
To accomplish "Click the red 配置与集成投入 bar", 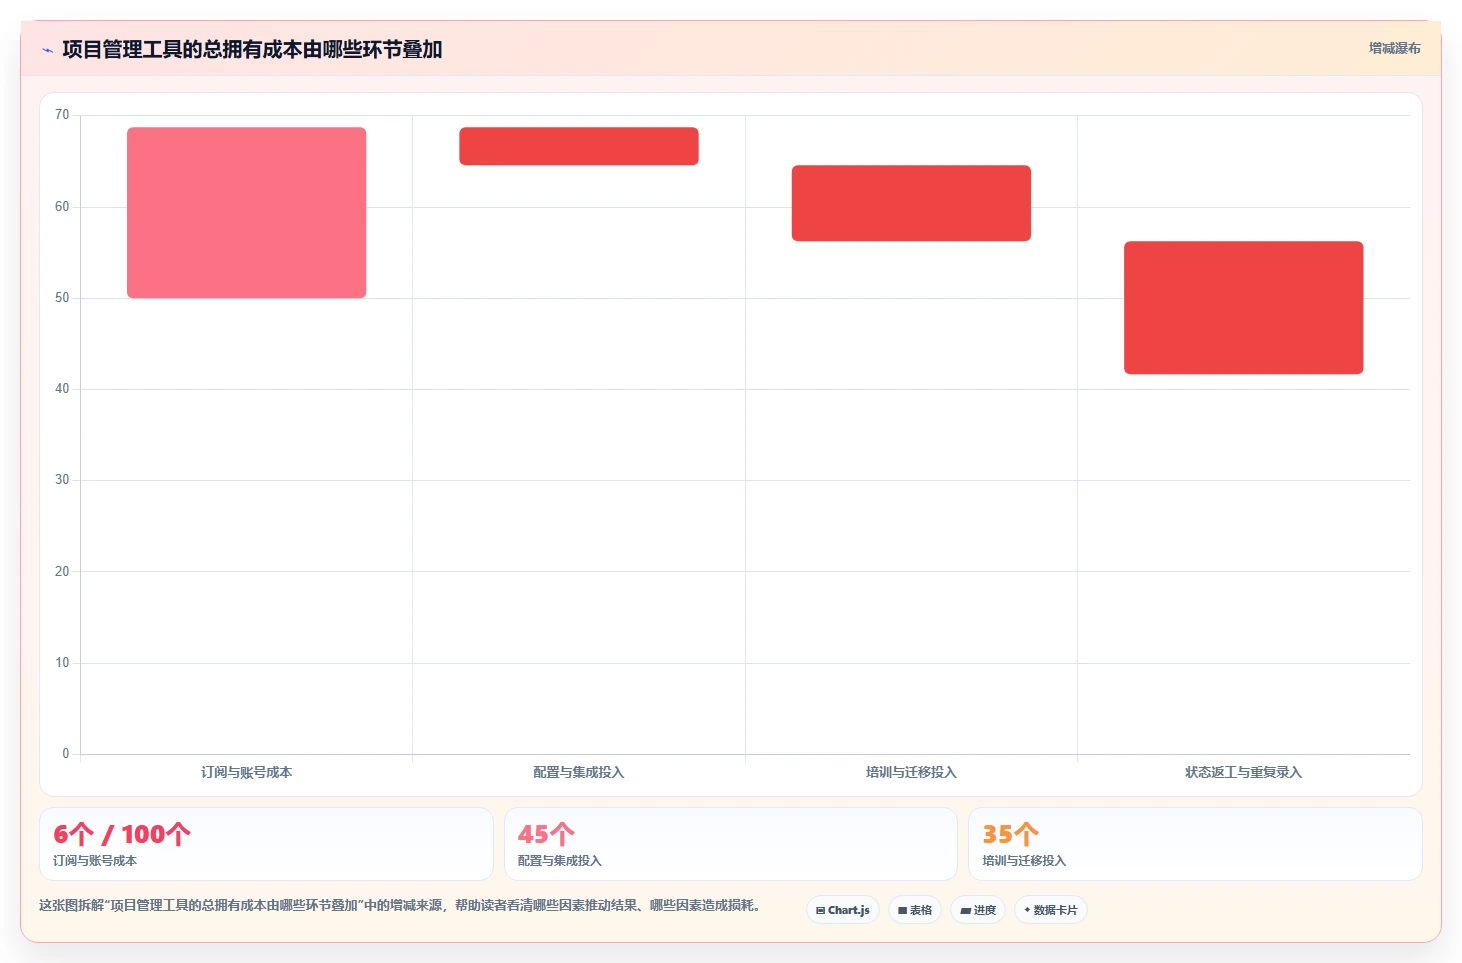I will (x=579, y=146).
